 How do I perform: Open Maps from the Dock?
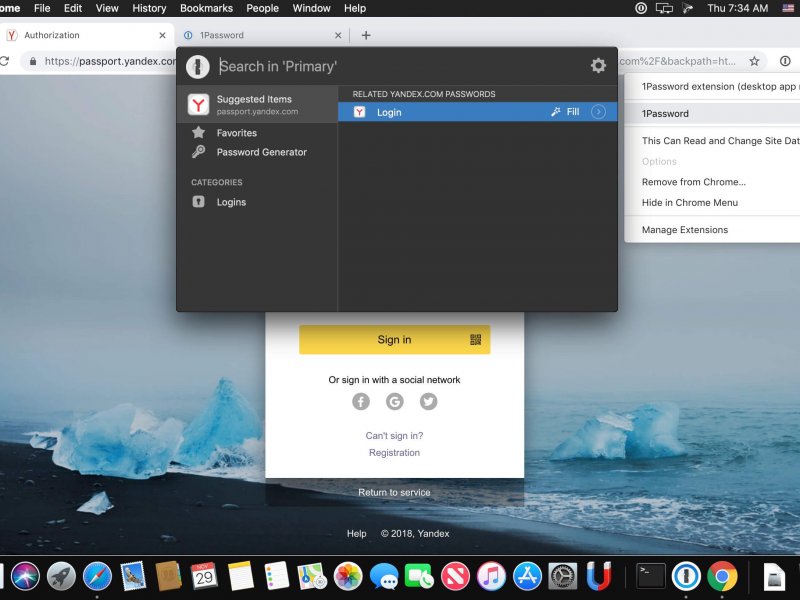click(312, 576)
